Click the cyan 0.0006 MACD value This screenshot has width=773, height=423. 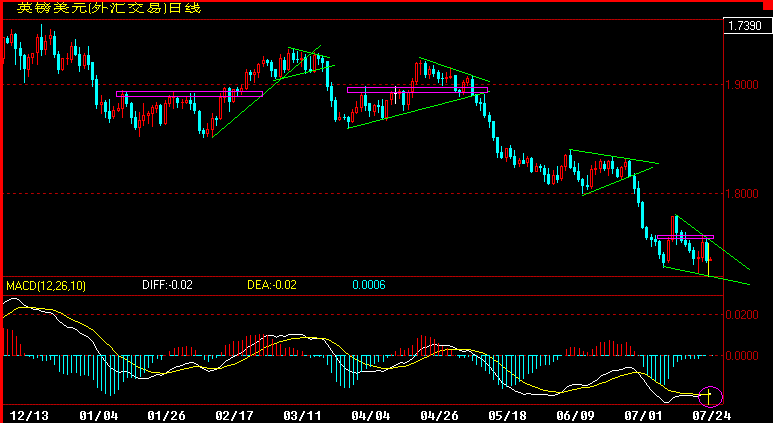point(369,285)
